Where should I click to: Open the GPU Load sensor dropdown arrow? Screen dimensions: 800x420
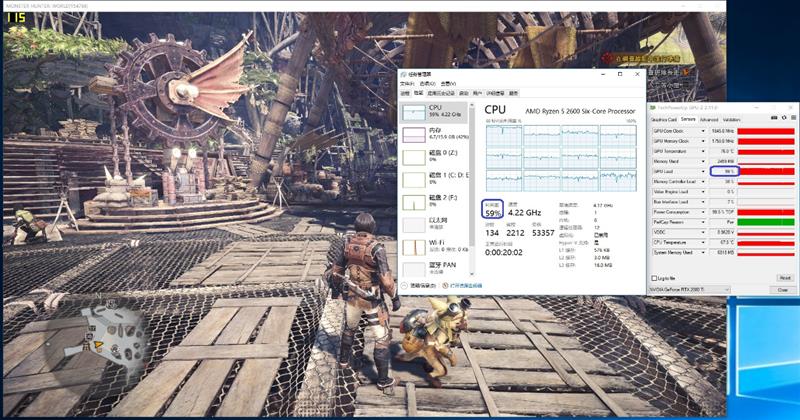(x=706, y=171)
